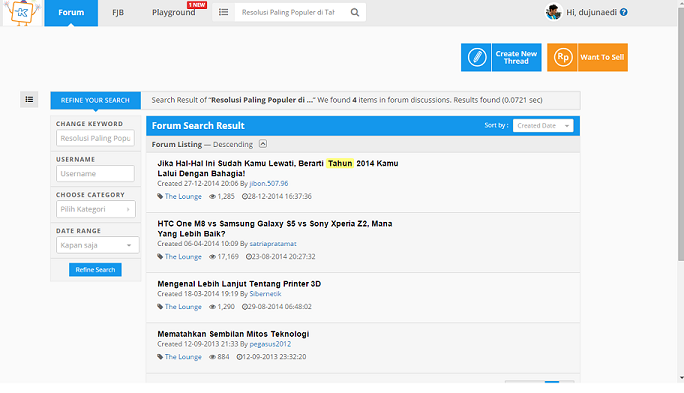
Task: Open the Kaskus logo home page
Action: [x=22, y=13]
